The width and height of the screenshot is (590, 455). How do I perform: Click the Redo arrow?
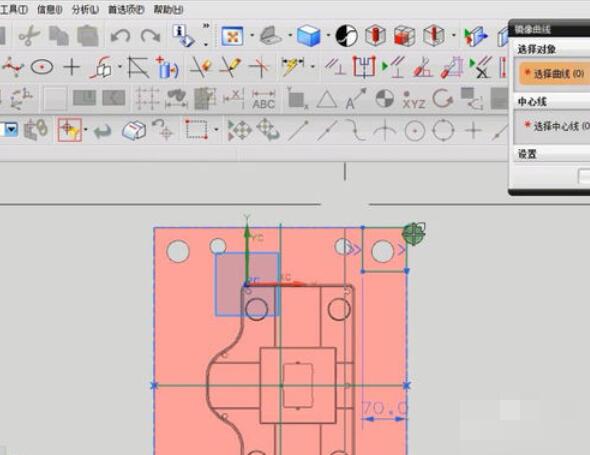click(151, 36)
